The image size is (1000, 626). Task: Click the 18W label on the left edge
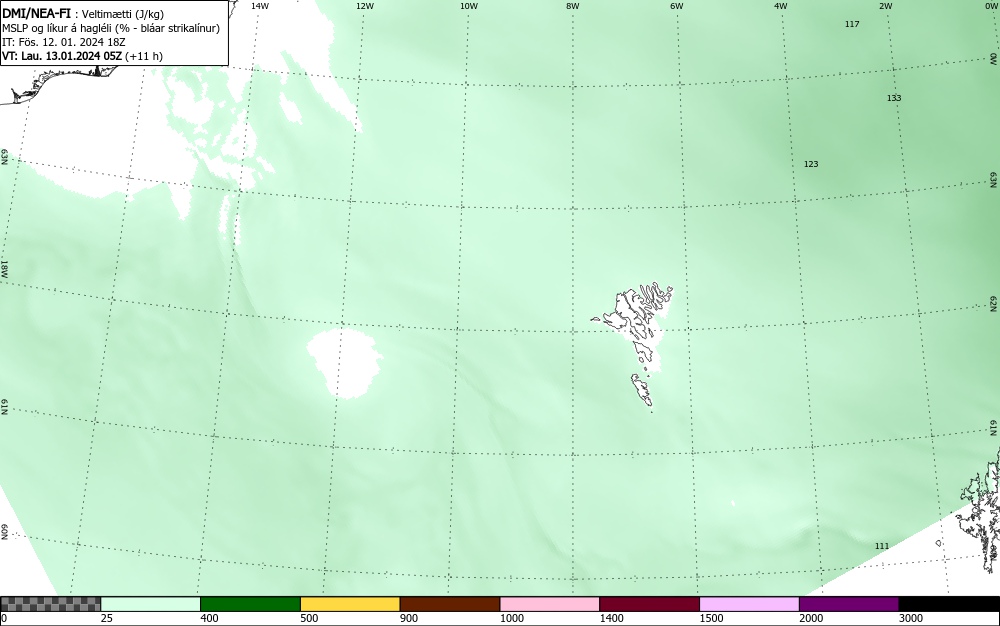4,268
